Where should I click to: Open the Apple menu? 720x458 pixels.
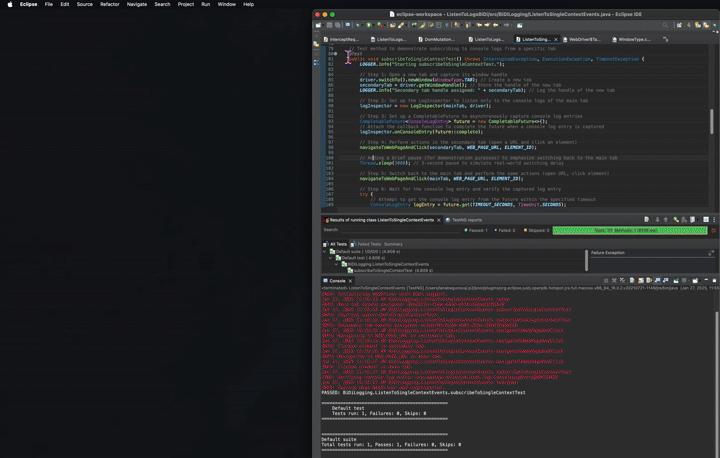pos(10,4)
